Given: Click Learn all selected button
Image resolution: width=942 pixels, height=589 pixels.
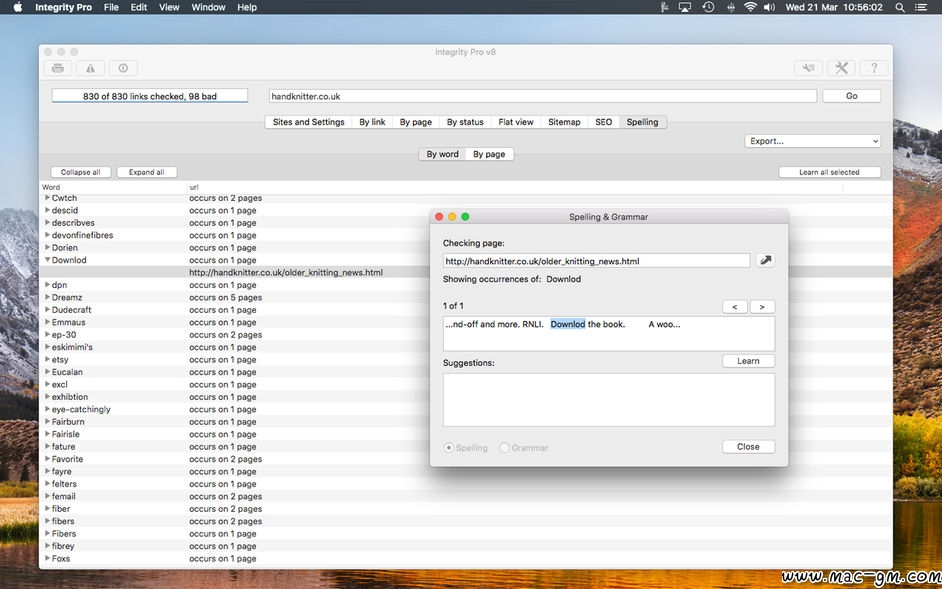Looking at the screenshot, I should (x=830, y=172).
